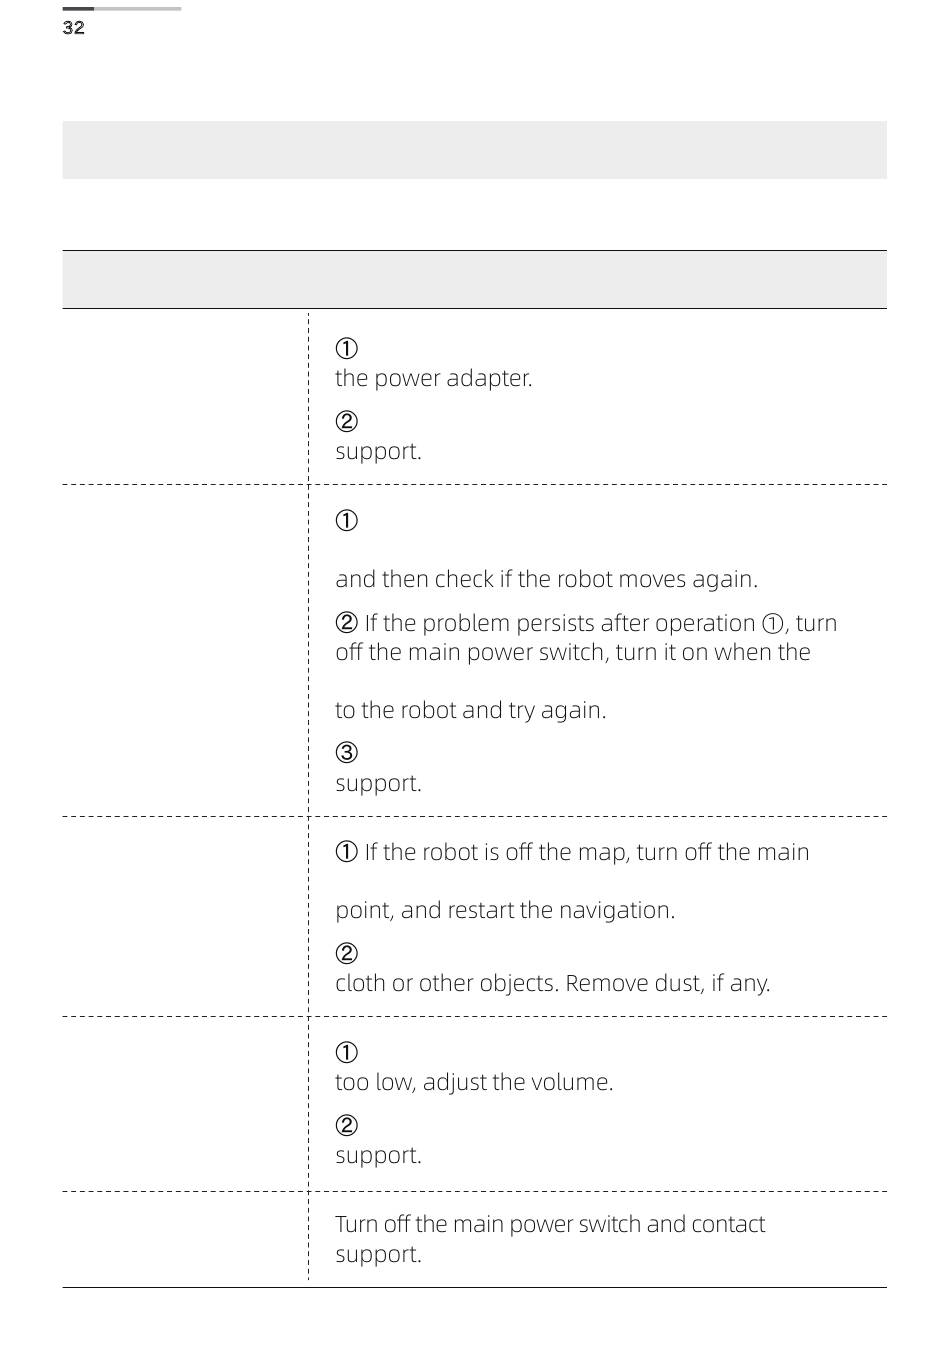Click the circled 1 above 'the power adapter.'

(346, 349)
